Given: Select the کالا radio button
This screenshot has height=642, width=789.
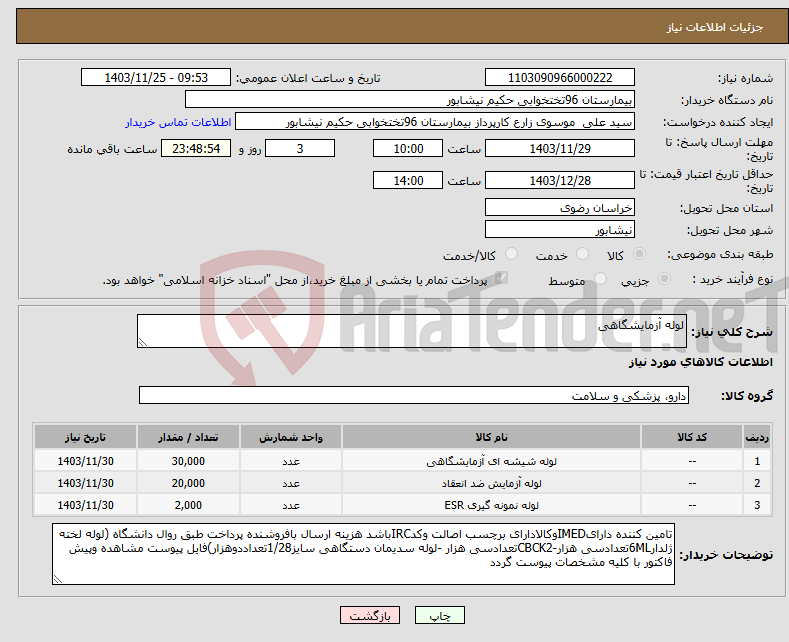Looking at the screenshot, I should (639, 254).
